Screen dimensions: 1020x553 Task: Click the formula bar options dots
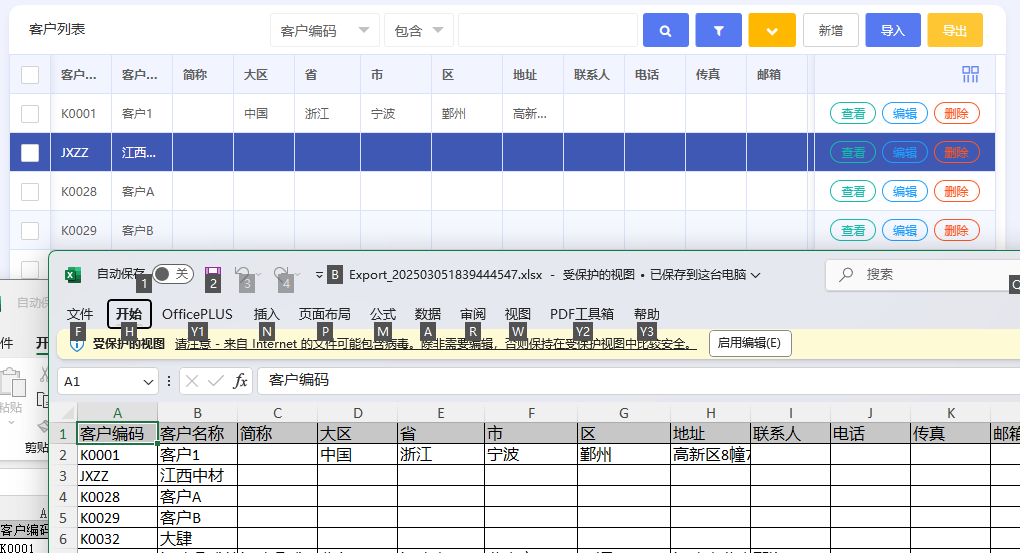click(x=168, y=381)
